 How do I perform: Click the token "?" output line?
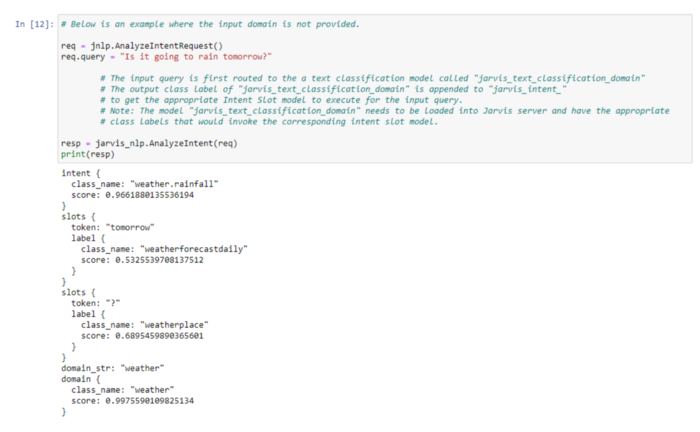click(x=96, y=303)
